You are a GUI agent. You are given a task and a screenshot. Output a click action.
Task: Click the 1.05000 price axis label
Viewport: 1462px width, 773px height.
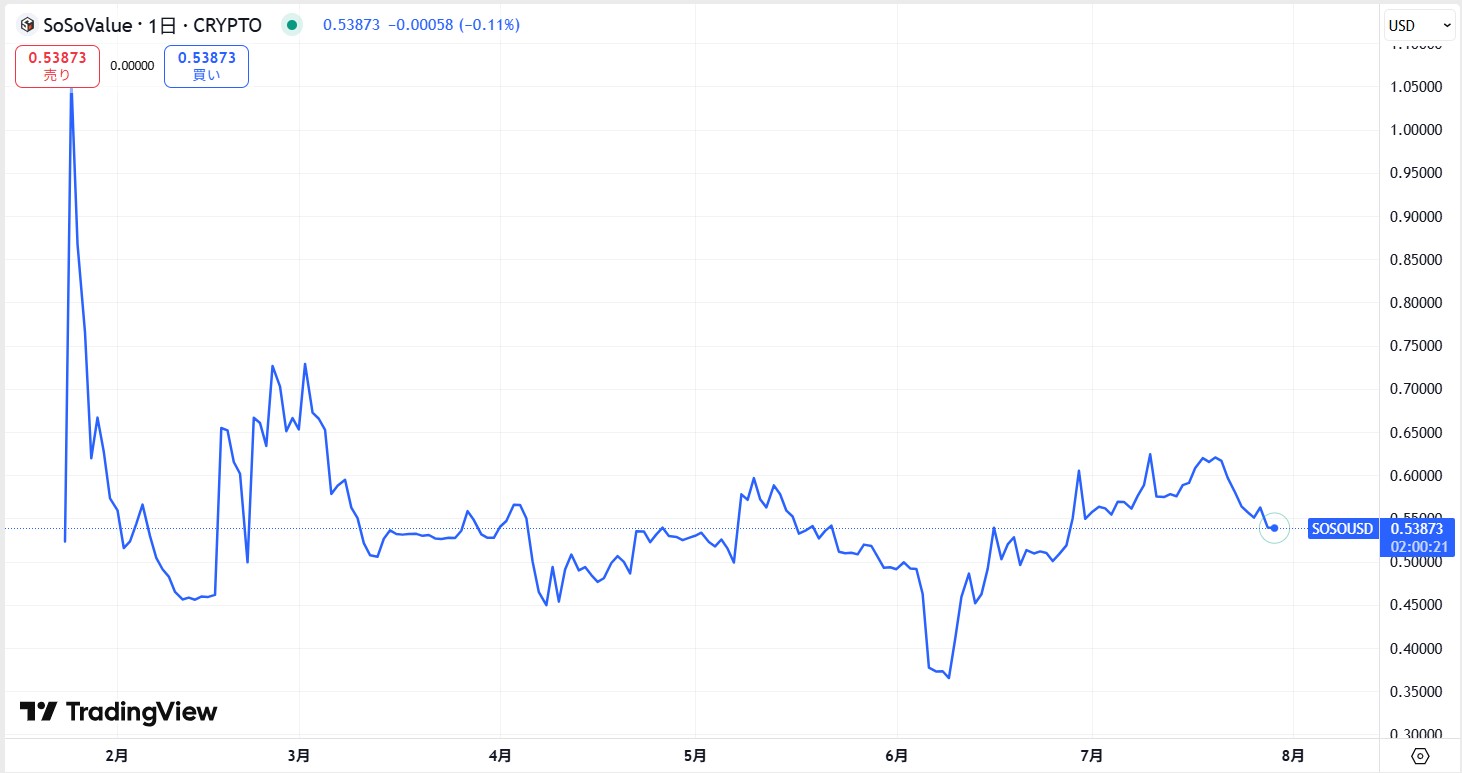(1416, 87)
